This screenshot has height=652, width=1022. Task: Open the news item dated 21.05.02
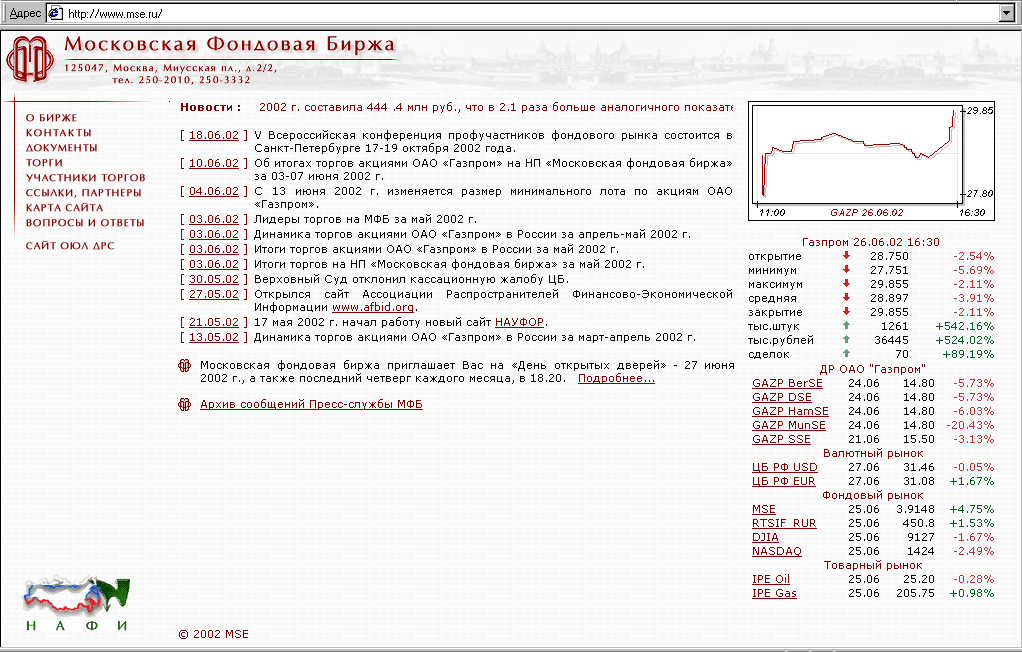[x=214, y=323]
